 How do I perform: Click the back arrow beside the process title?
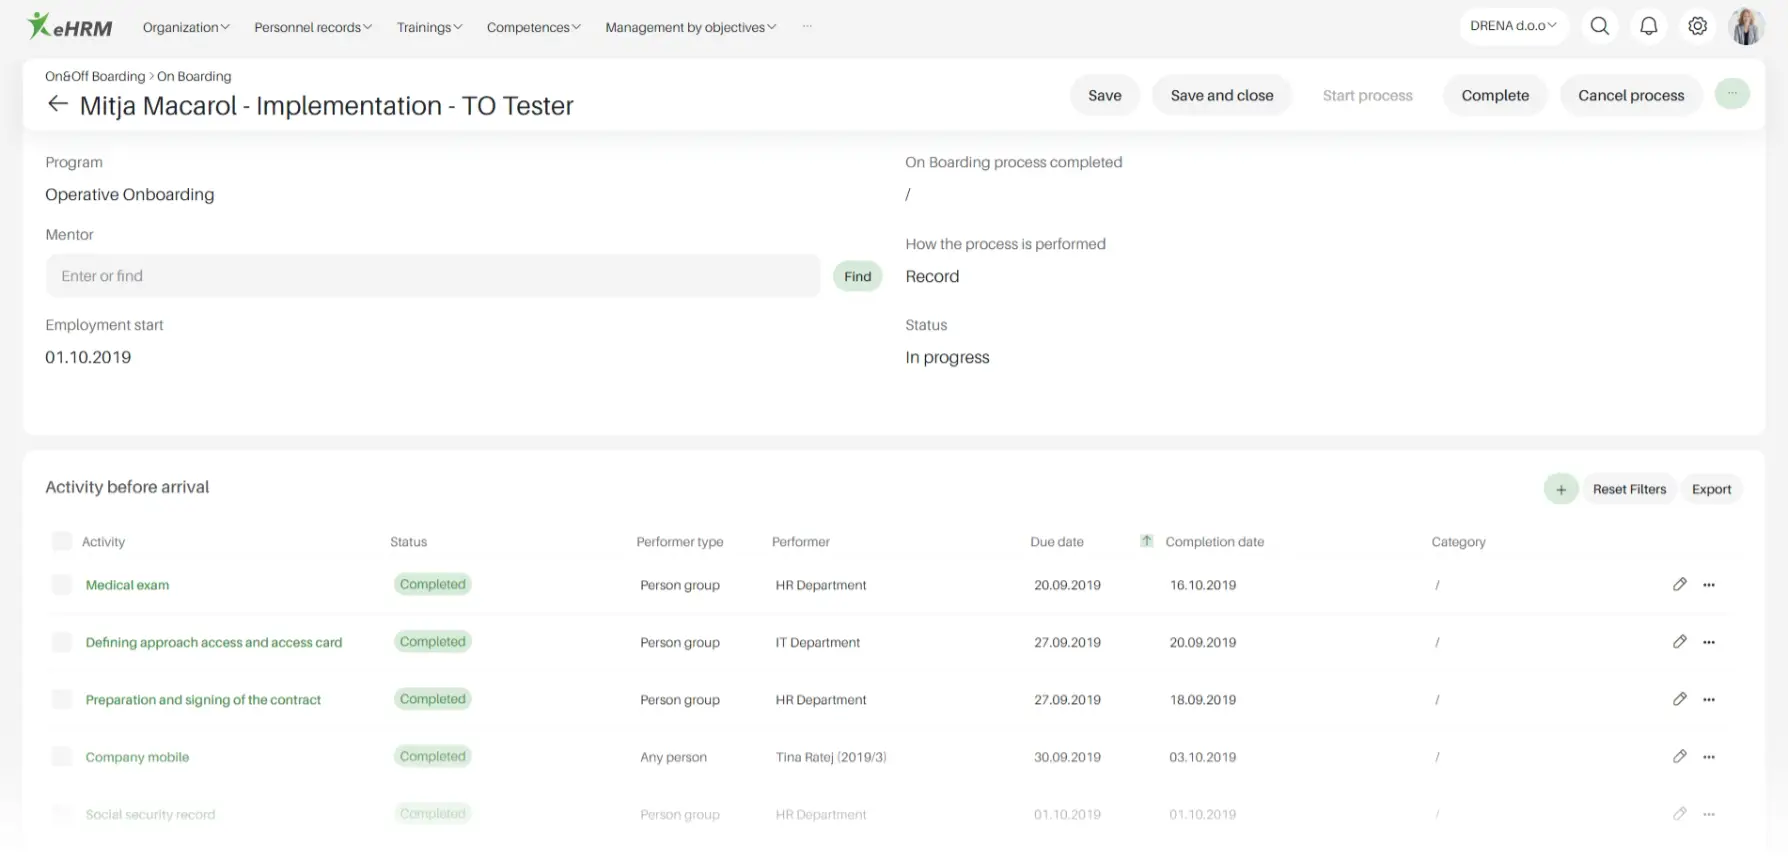(x=58, y=104)
